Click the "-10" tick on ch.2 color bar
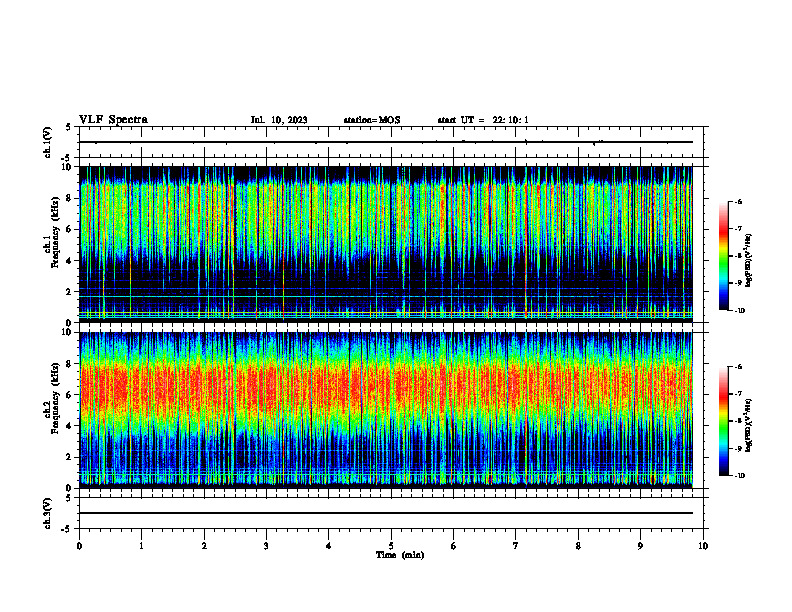This screenshot has width=792, height=612. (x=739, y=475)
